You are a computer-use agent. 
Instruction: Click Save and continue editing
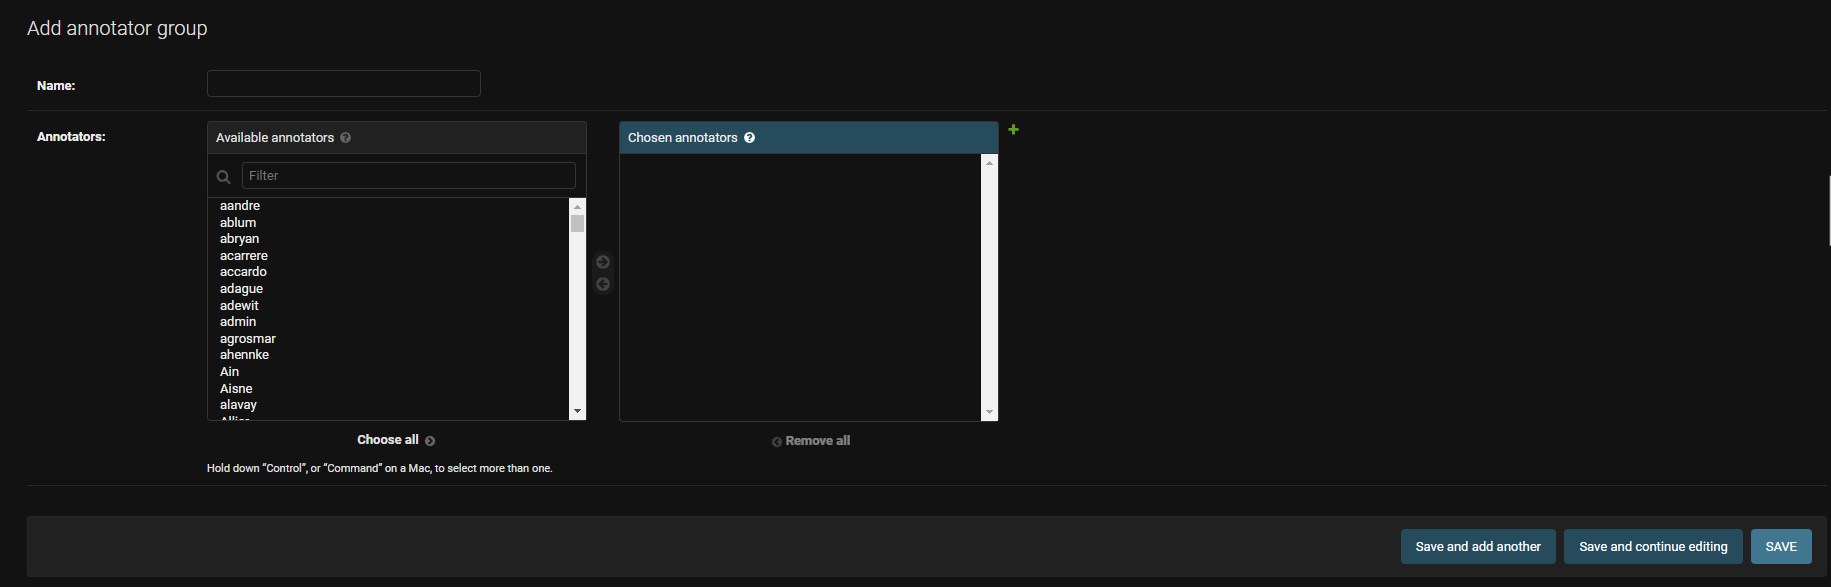point(1652,547)
